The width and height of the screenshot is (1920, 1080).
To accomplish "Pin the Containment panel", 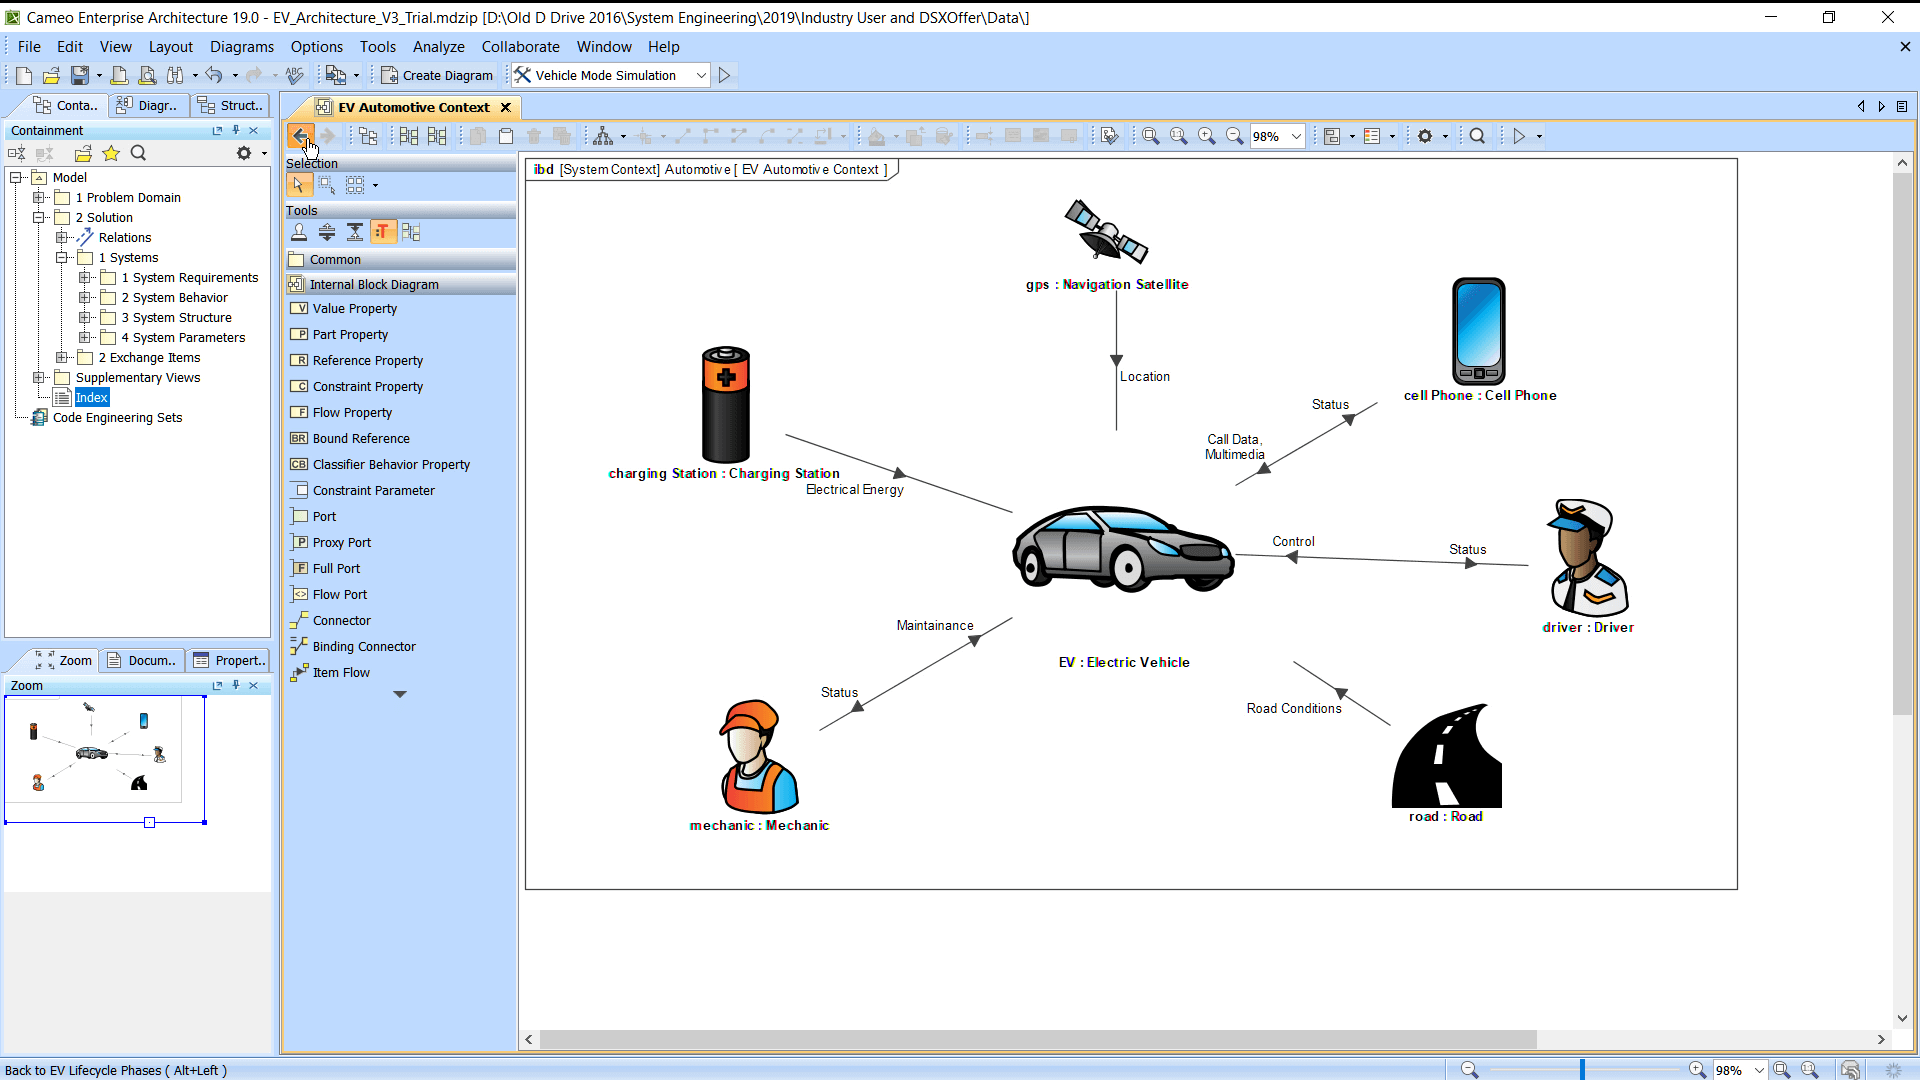I will (x=236, y=130).
